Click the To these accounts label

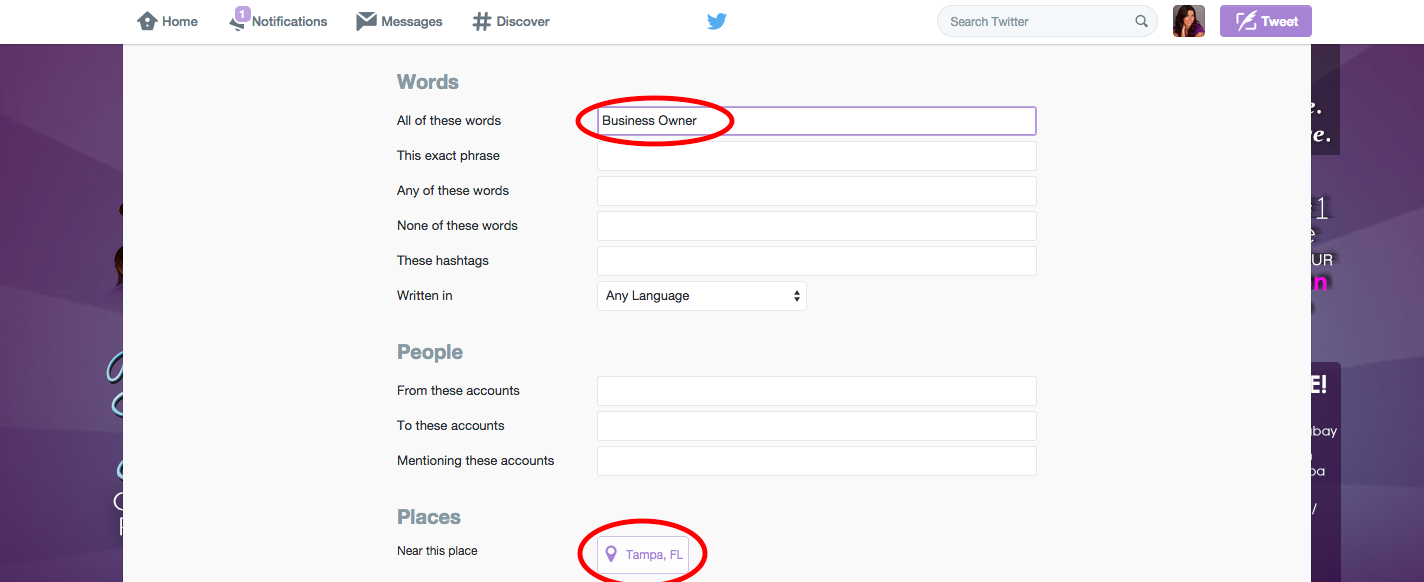[x=451, y=426]
